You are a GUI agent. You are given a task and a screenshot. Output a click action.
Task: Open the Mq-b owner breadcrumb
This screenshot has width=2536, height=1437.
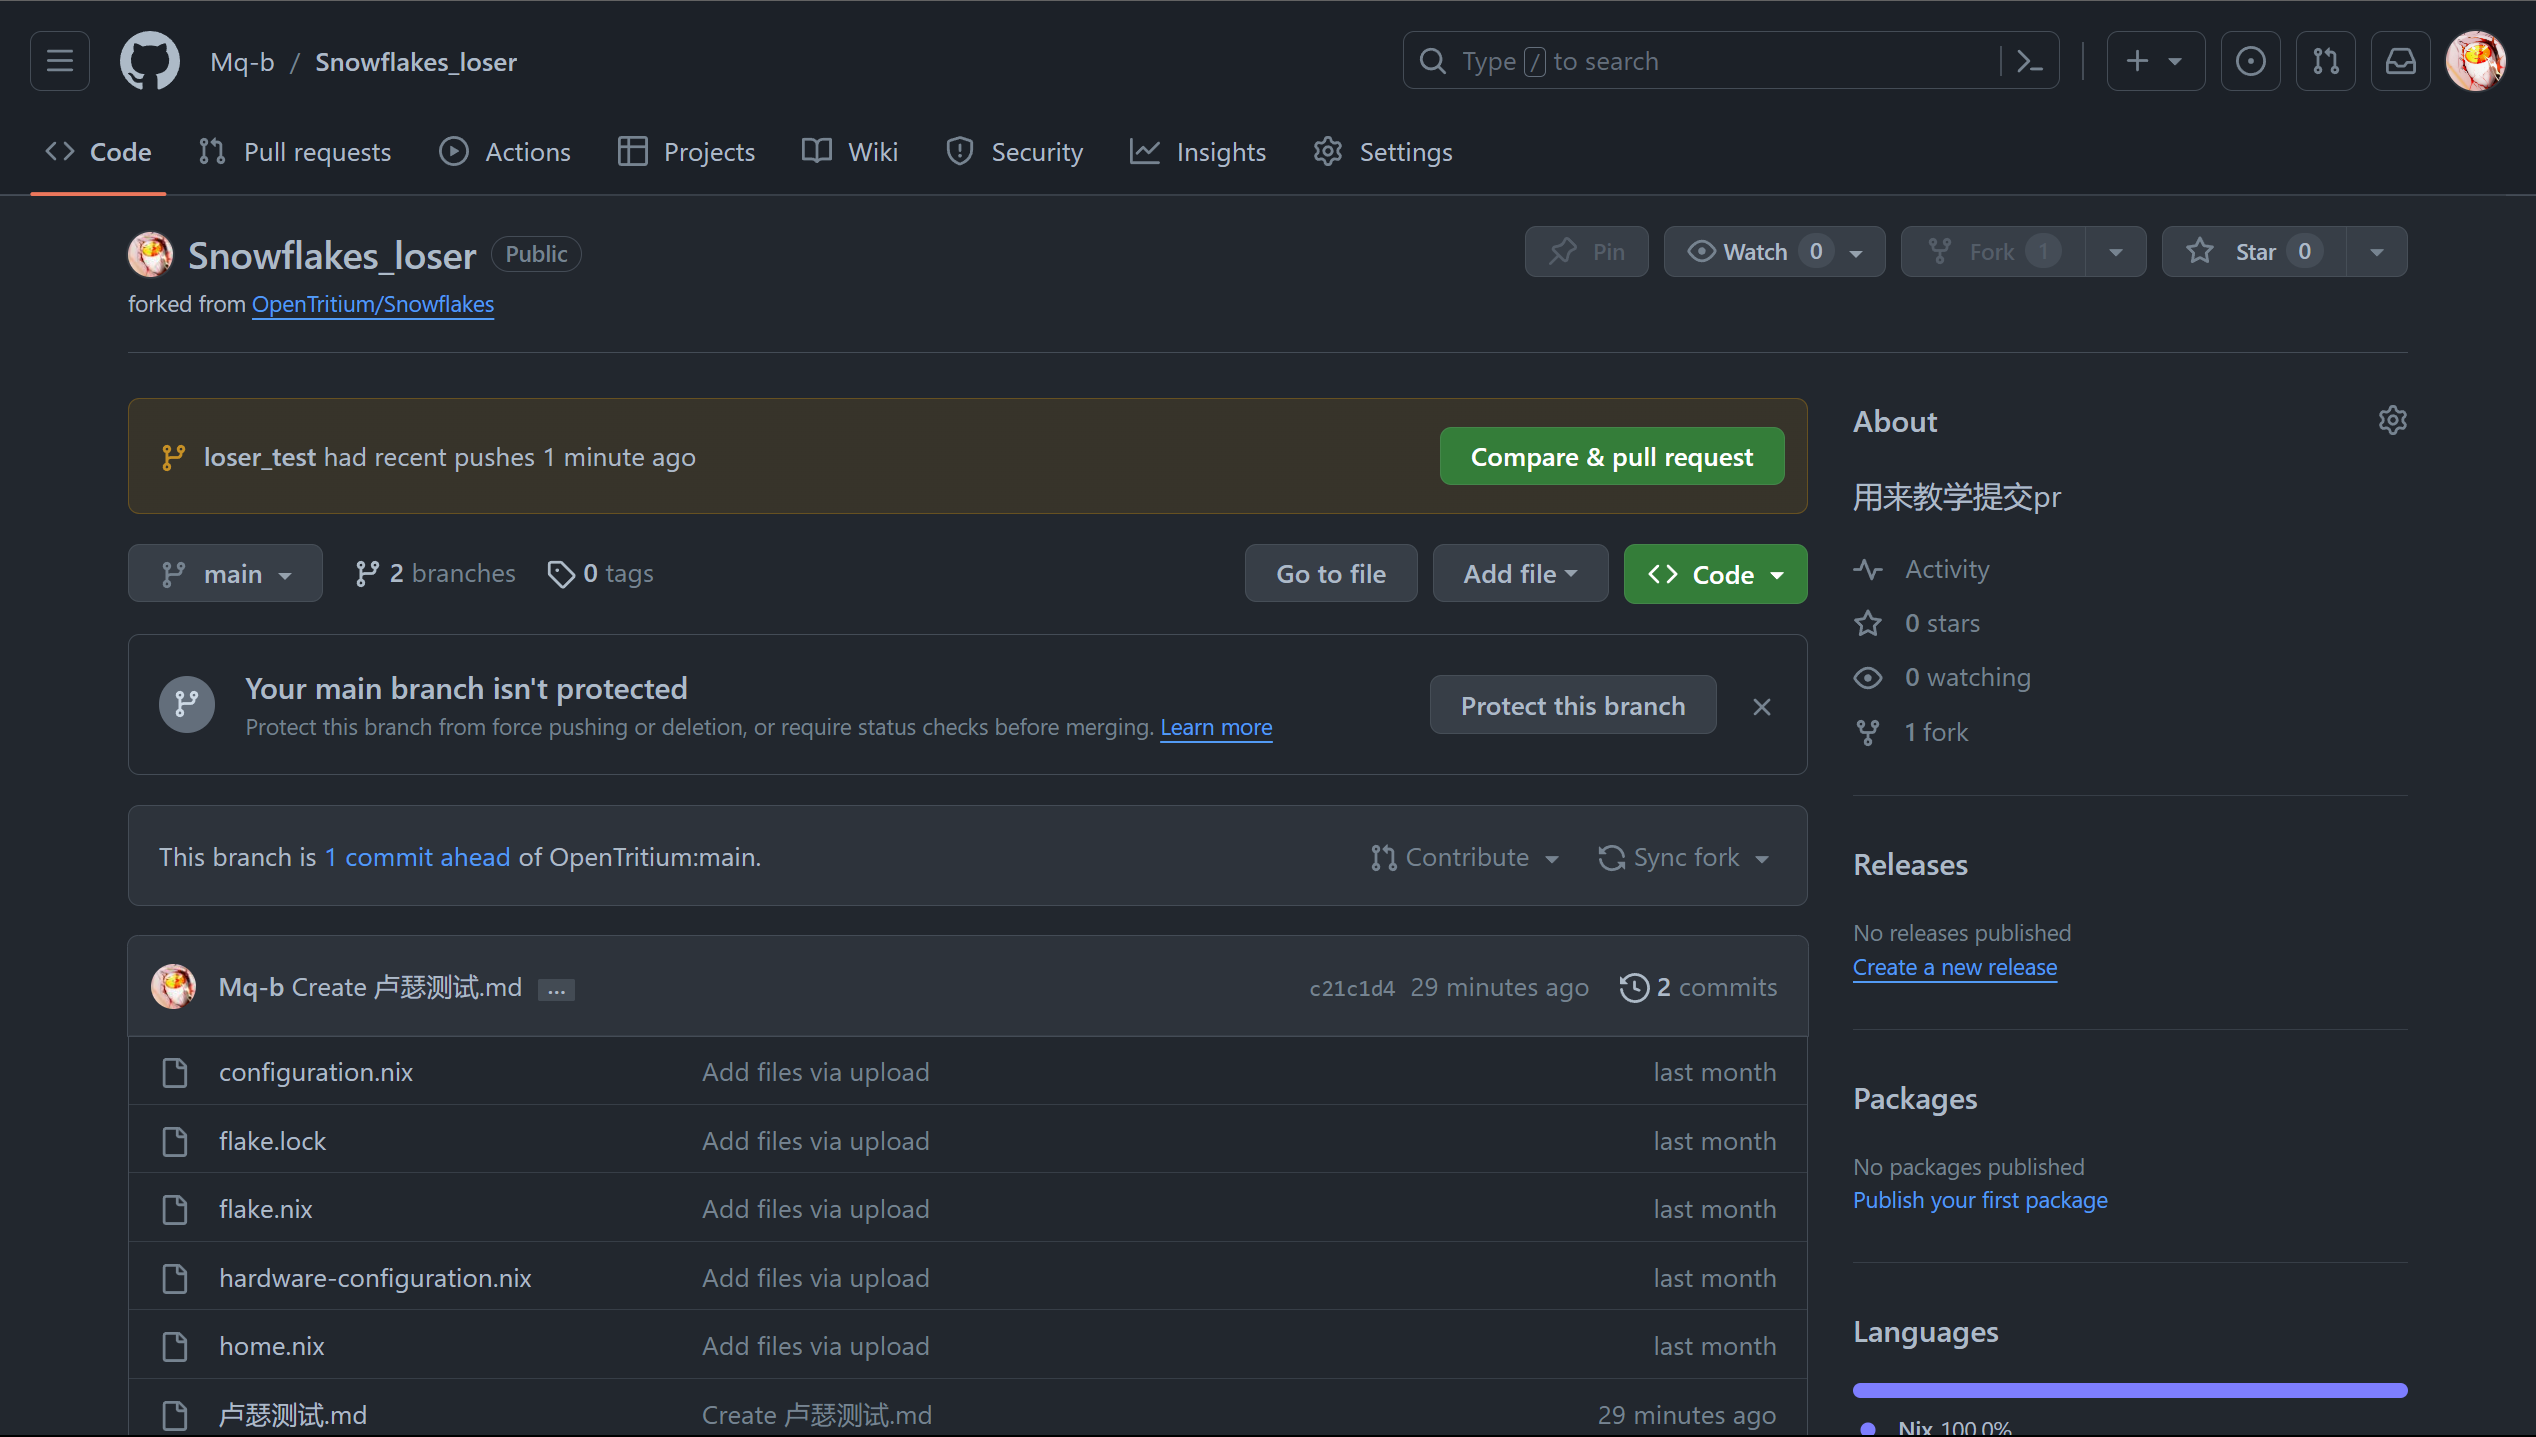coord(242,62)
